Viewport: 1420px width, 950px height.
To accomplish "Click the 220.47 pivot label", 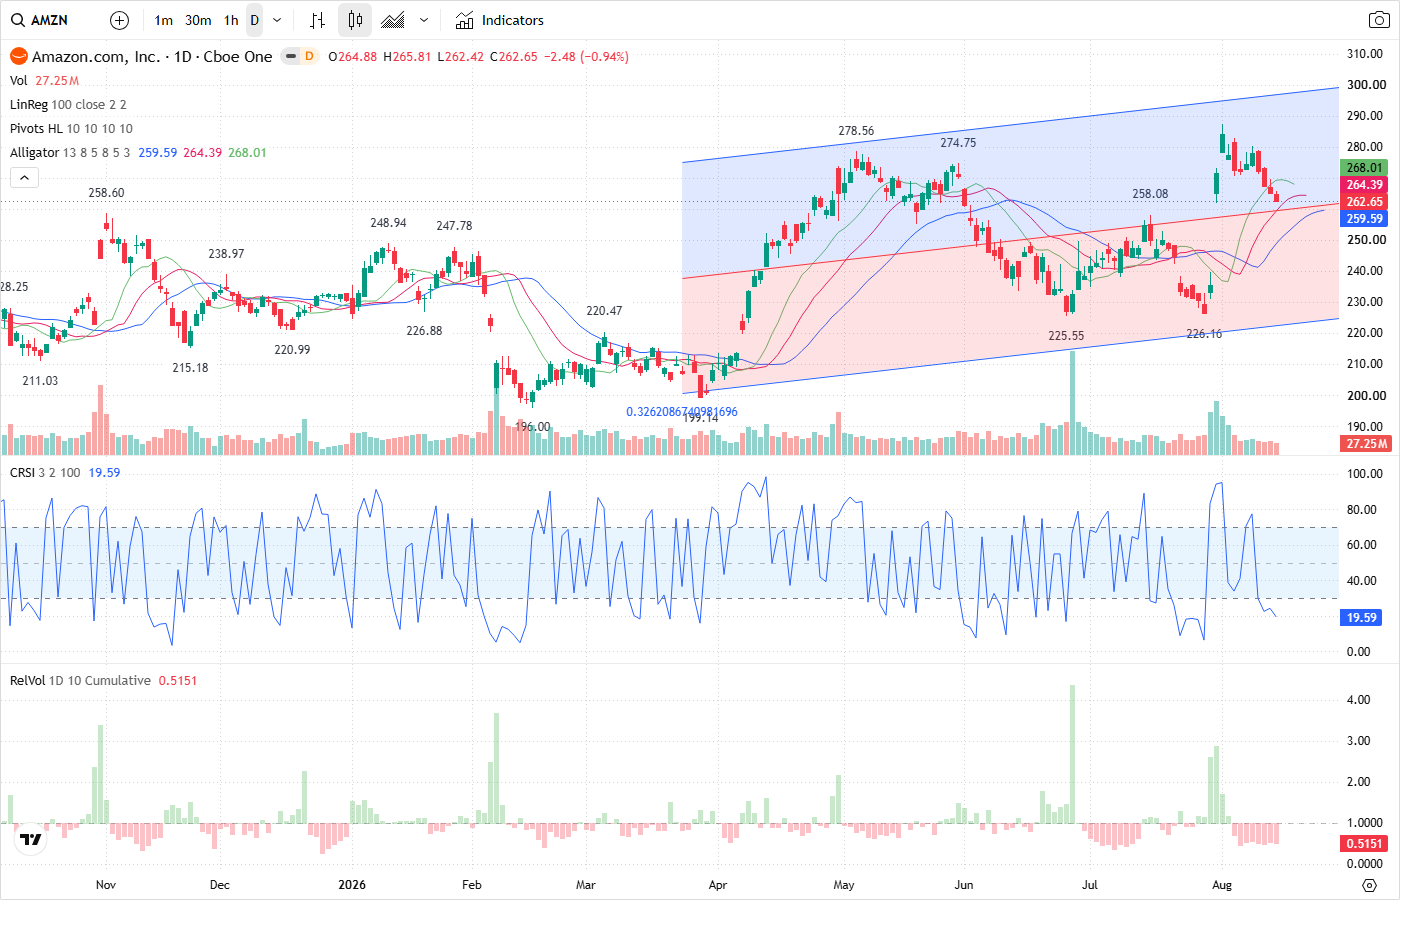I will coord(604,311).
